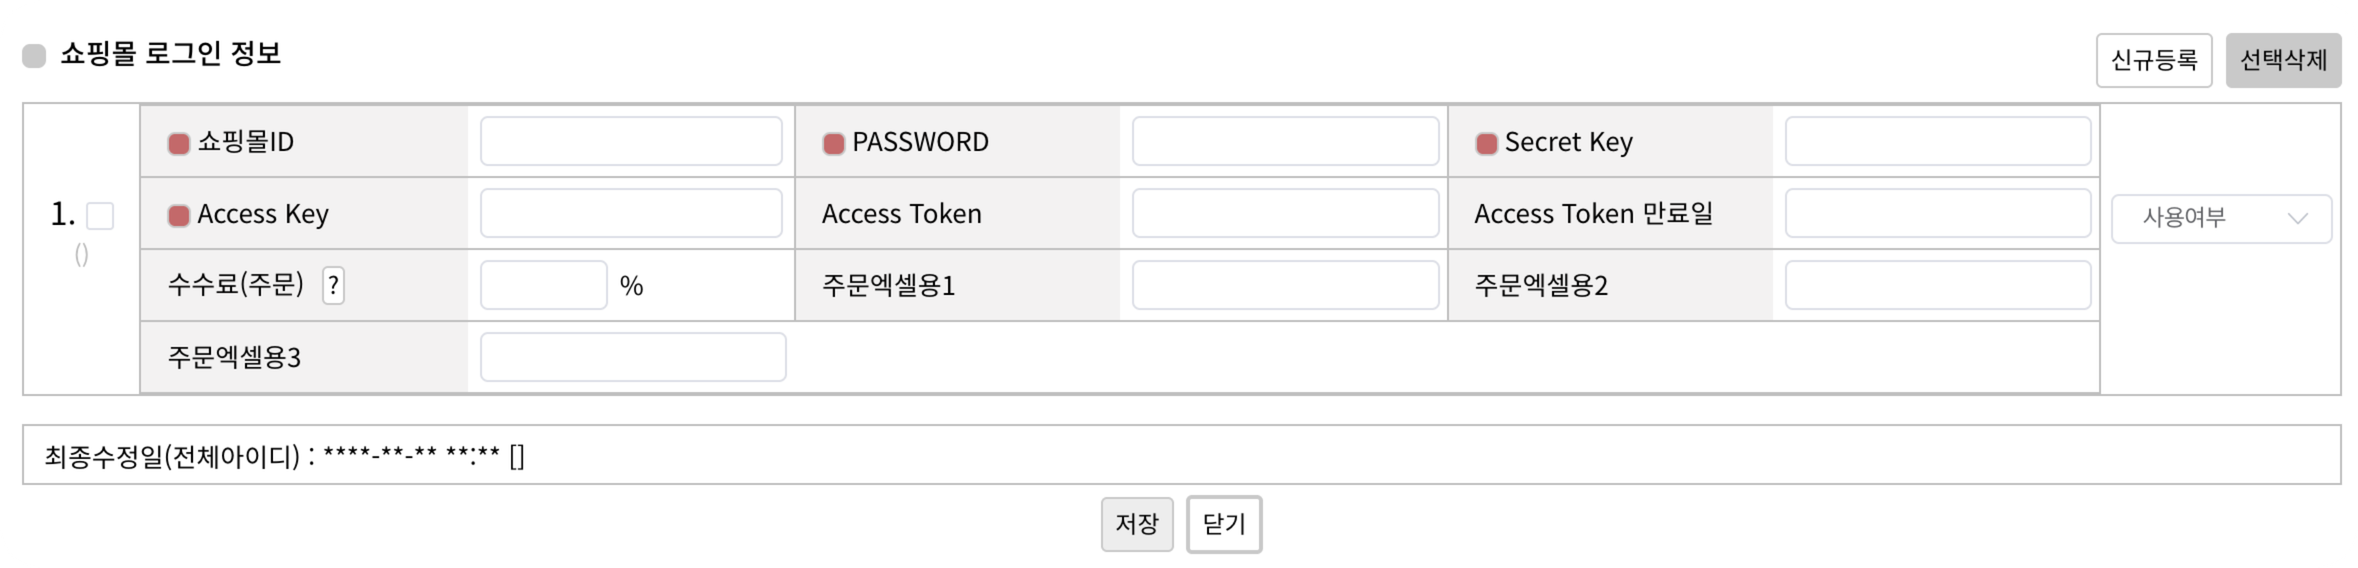2358x568 pixels.
Task: Click the Access Key input field
Action: [631, 213]
